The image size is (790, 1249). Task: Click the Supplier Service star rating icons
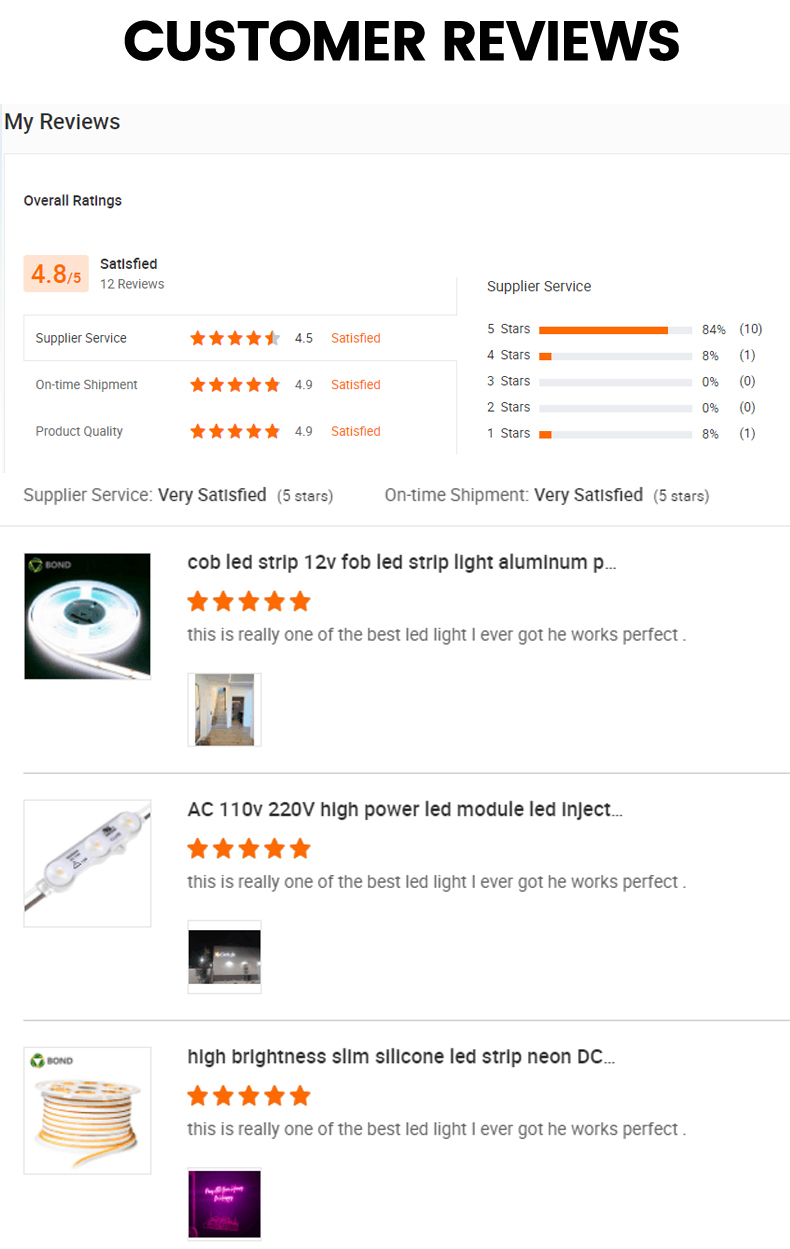coord(235,338)
